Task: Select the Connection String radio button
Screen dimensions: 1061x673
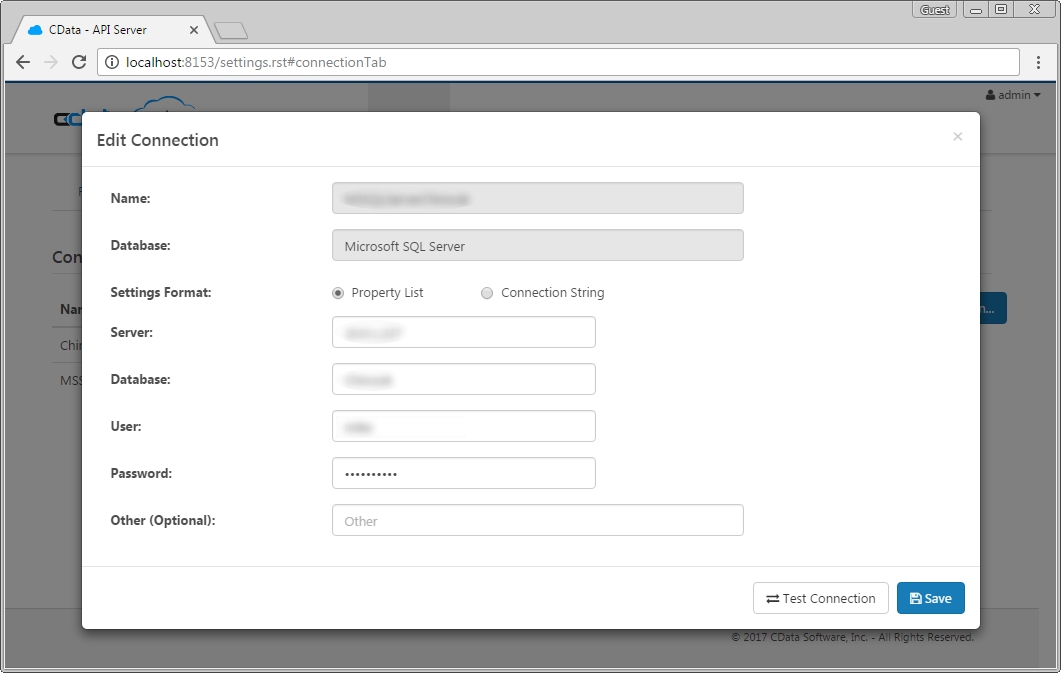Action: pos(487,293)
